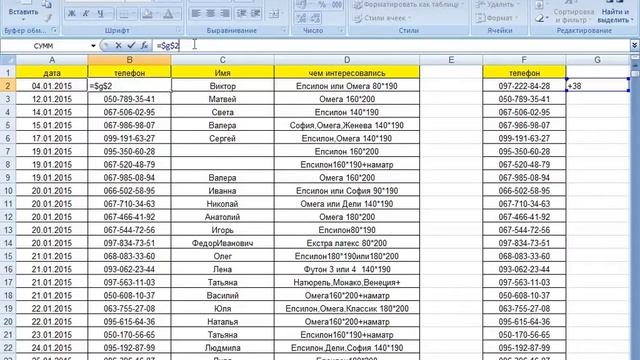Click the date cell 04.01.2015

pos(52,86)
